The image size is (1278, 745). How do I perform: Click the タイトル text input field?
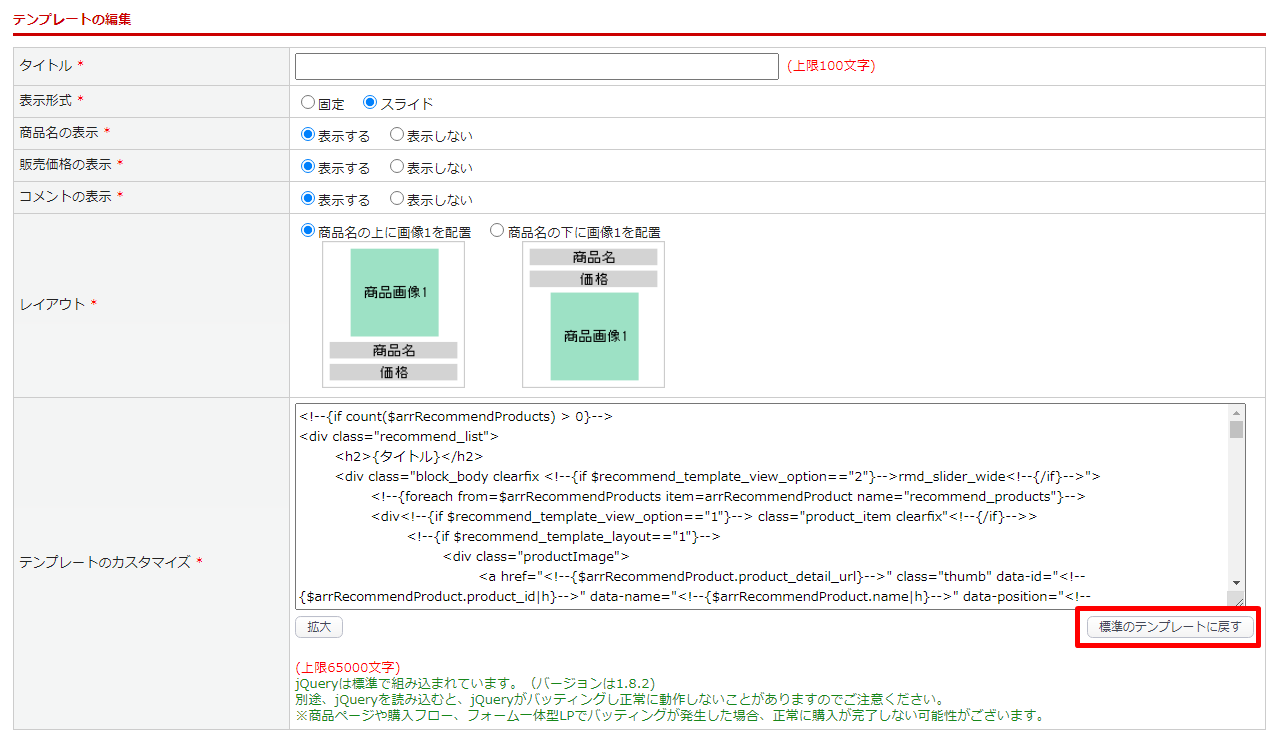[x=536, y=66]
